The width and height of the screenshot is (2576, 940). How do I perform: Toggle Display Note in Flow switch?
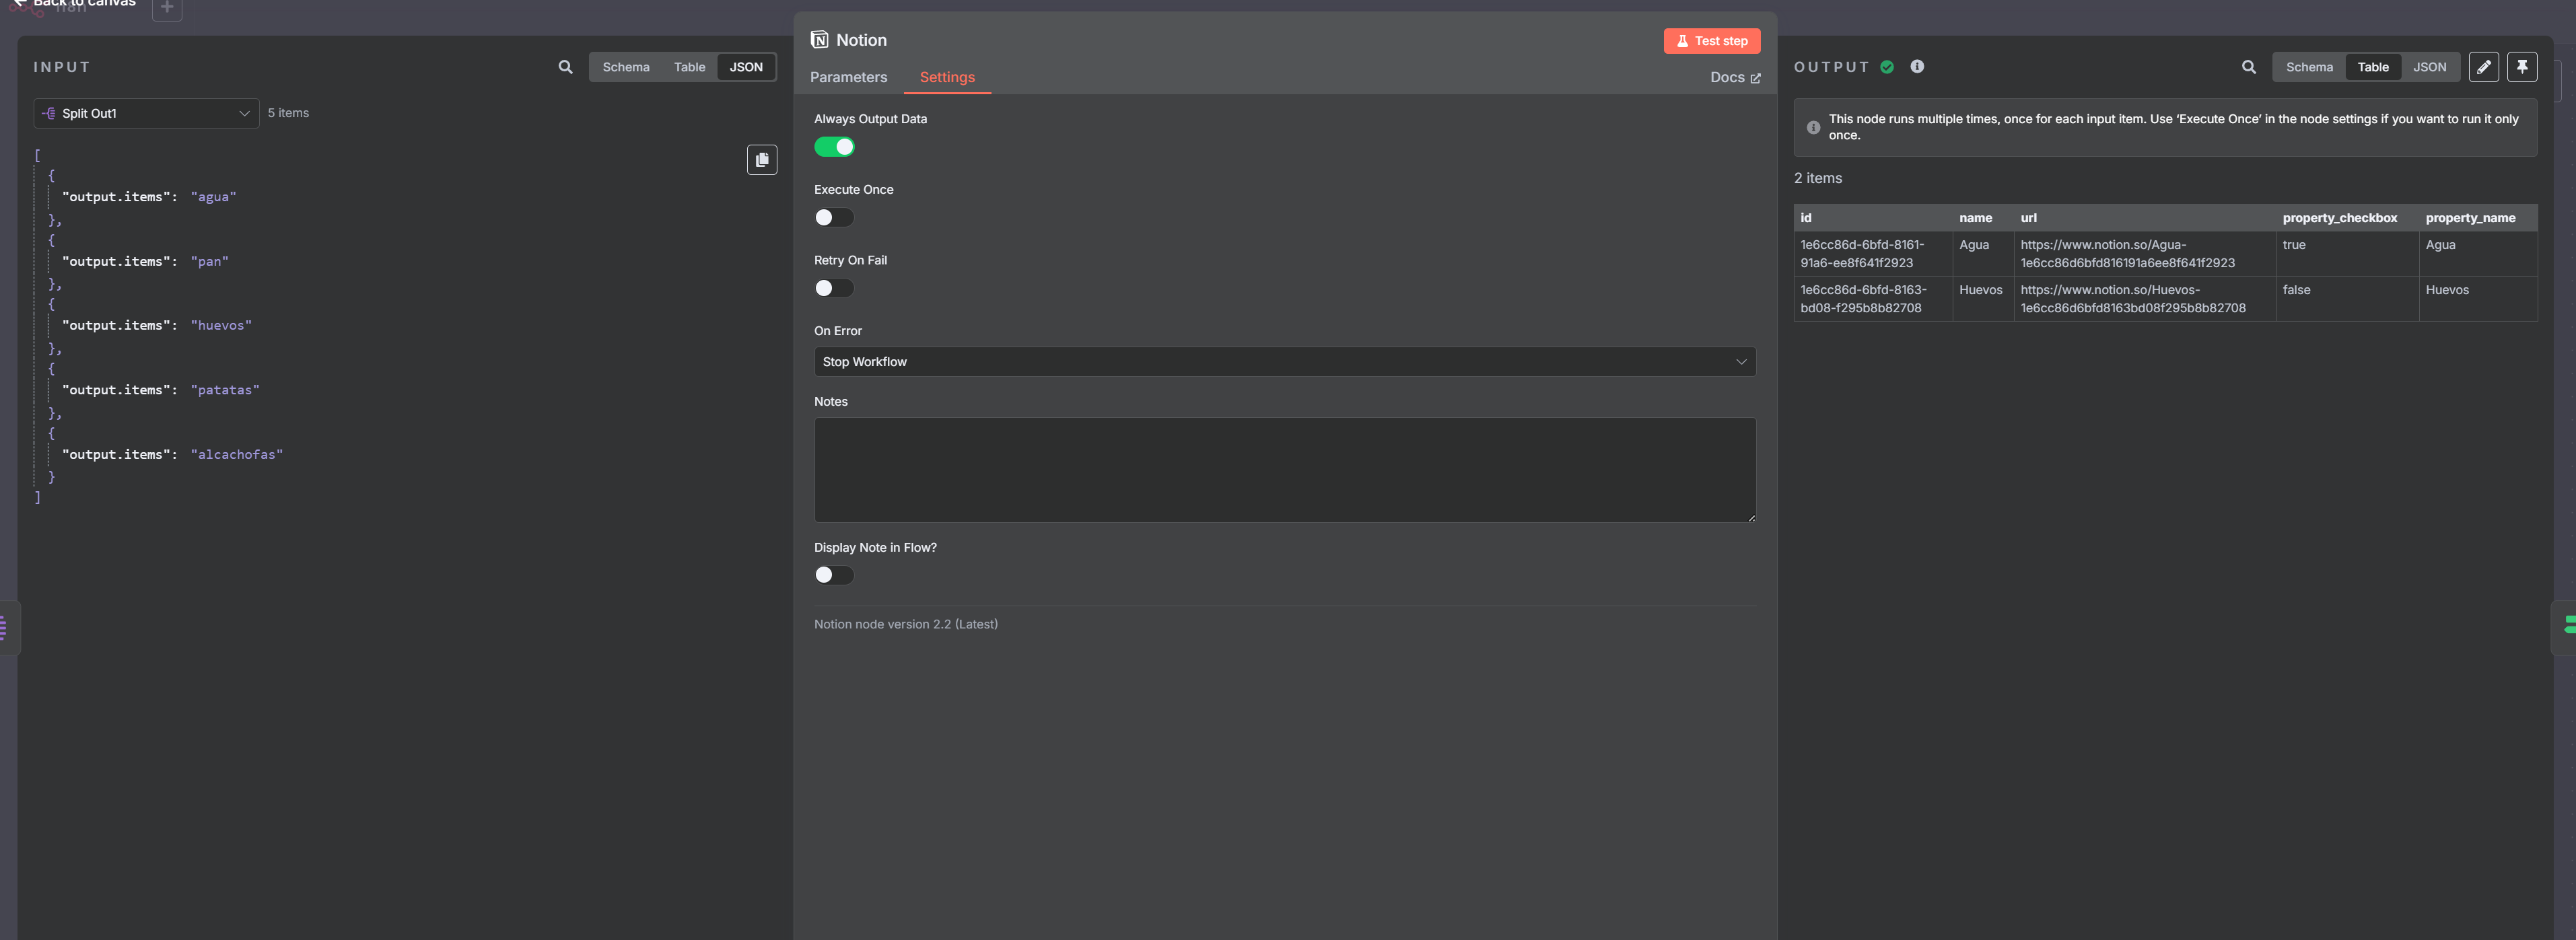pyautogui.click(x=833, y=575)
